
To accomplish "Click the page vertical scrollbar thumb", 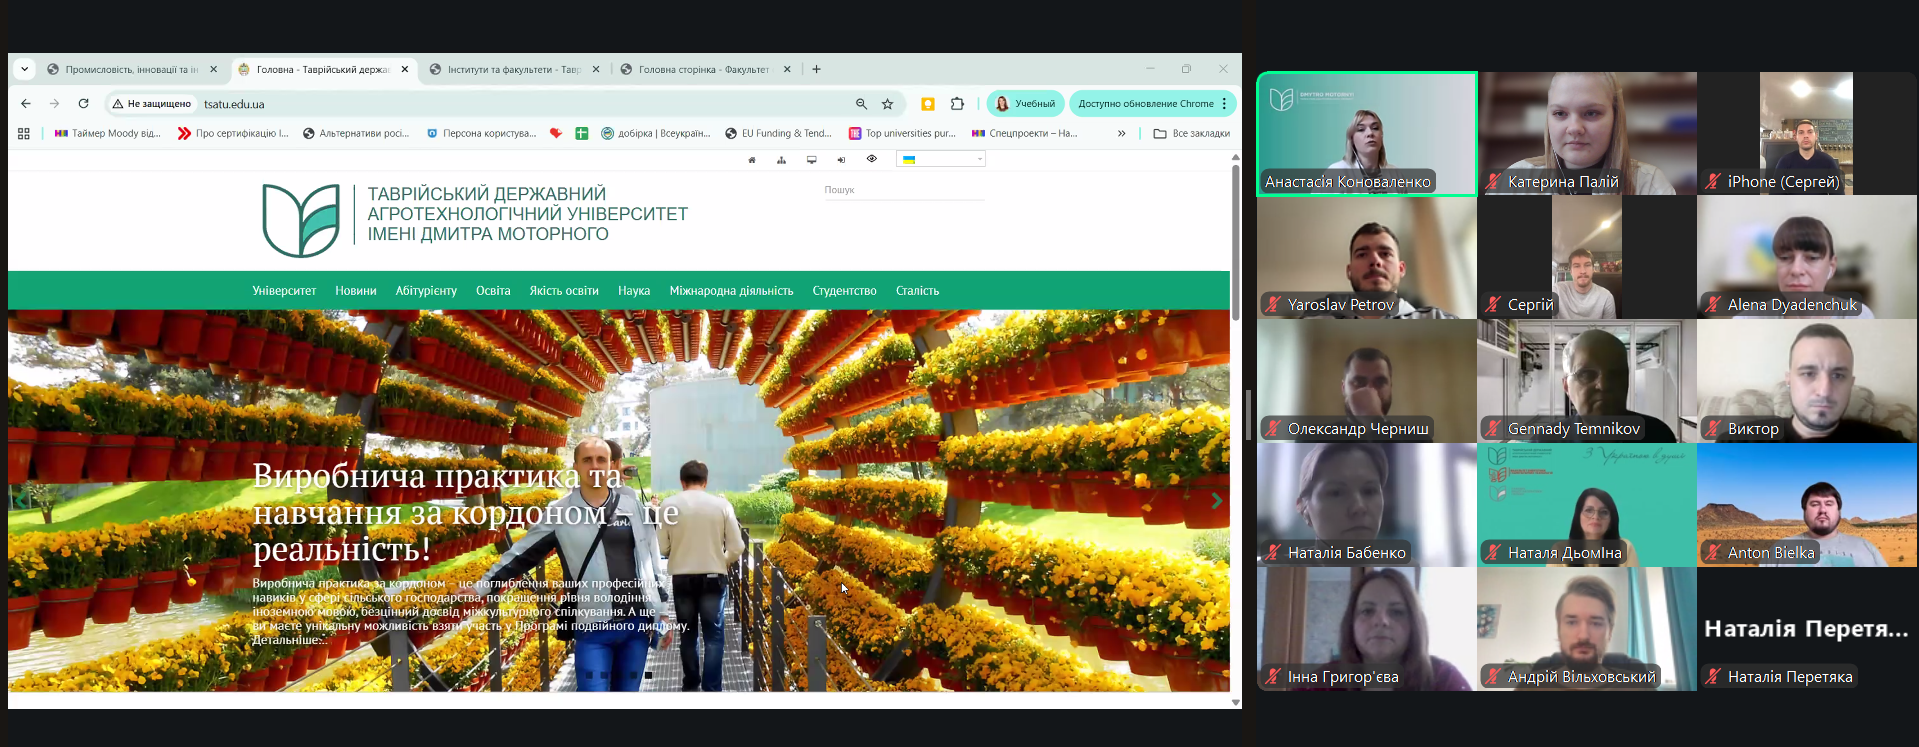I will point(1236,240).
